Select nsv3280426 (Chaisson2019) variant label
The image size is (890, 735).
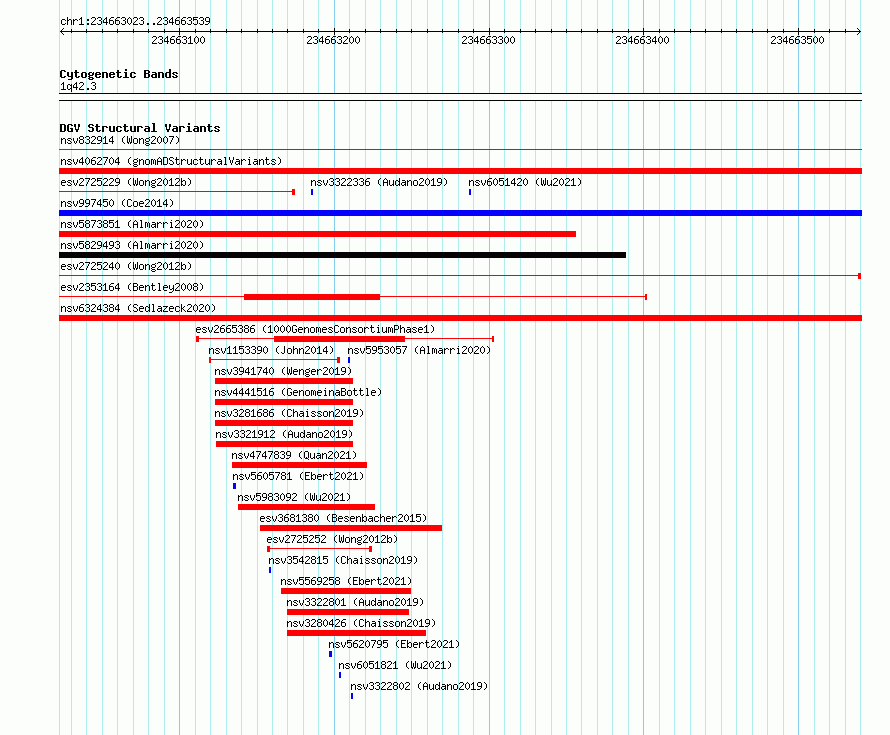tap(361, 623)
